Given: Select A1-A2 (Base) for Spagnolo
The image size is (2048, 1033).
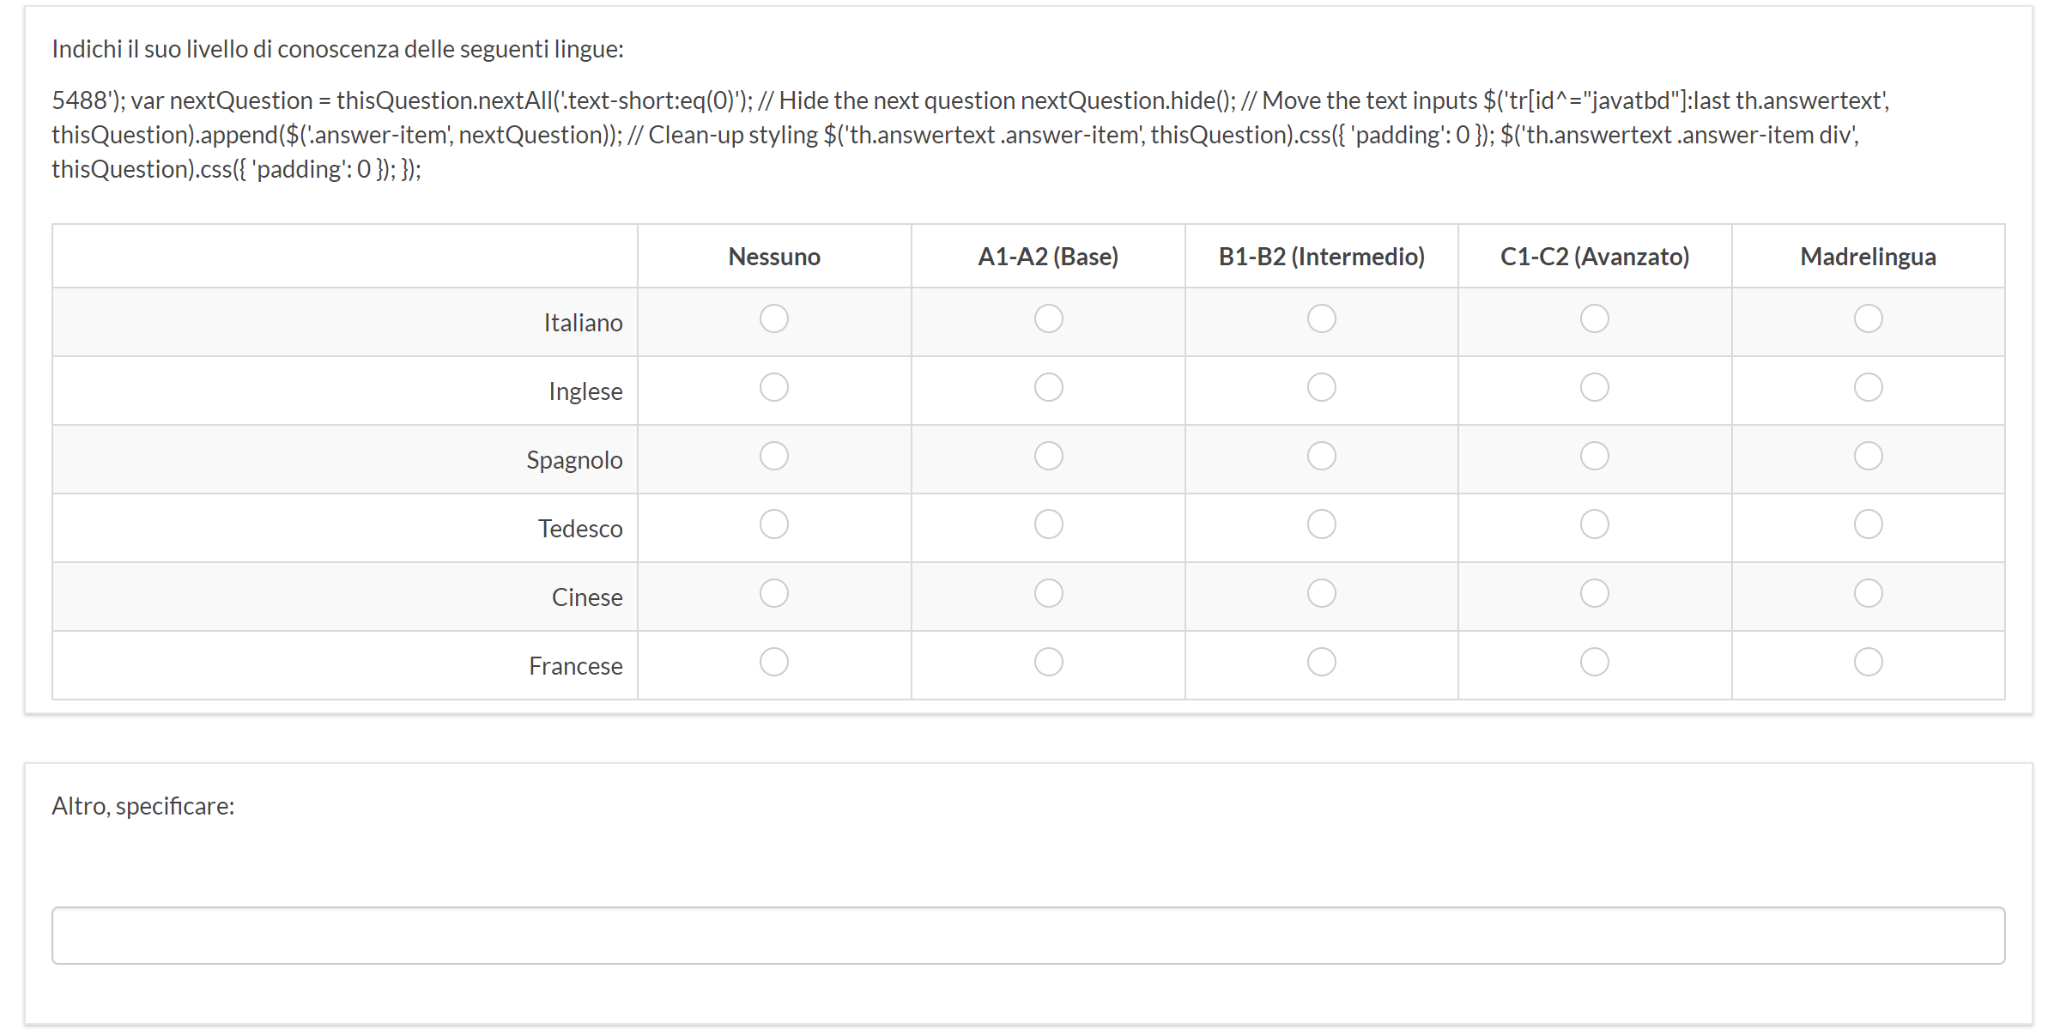Looking at the screenshot, I should (1048, 456).
